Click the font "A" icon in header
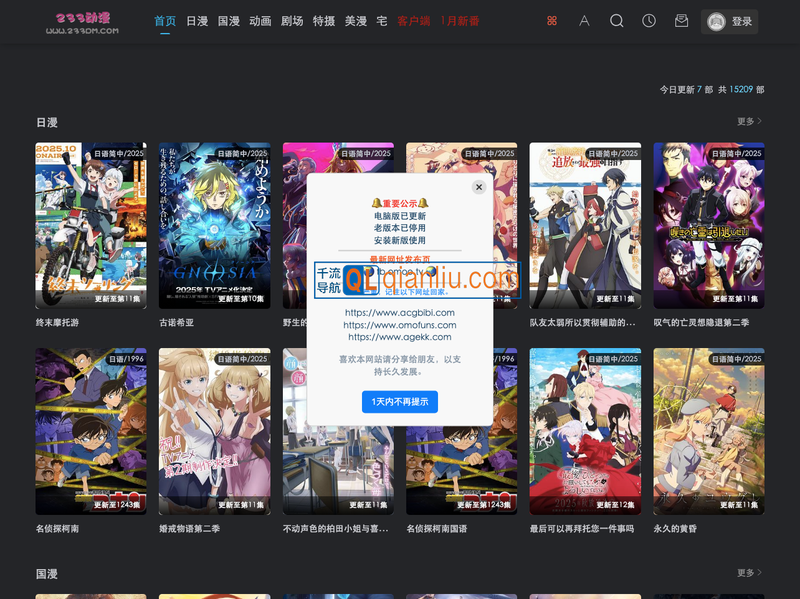Image resolution: width=800 pixels, height=599 pixels. (x=584, y=21)
